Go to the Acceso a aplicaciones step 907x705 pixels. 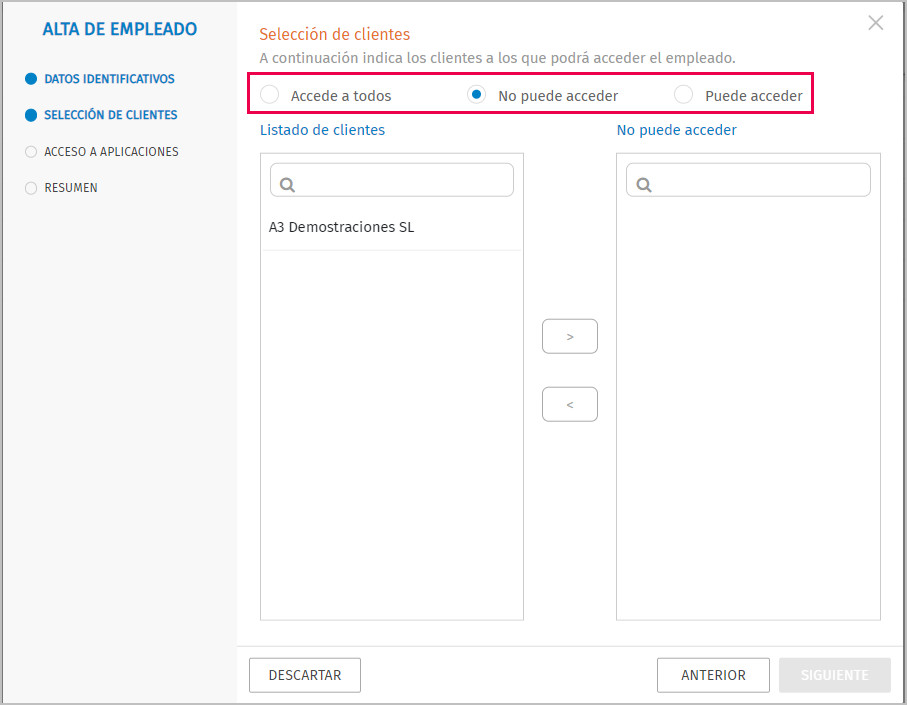coord(111,152)
